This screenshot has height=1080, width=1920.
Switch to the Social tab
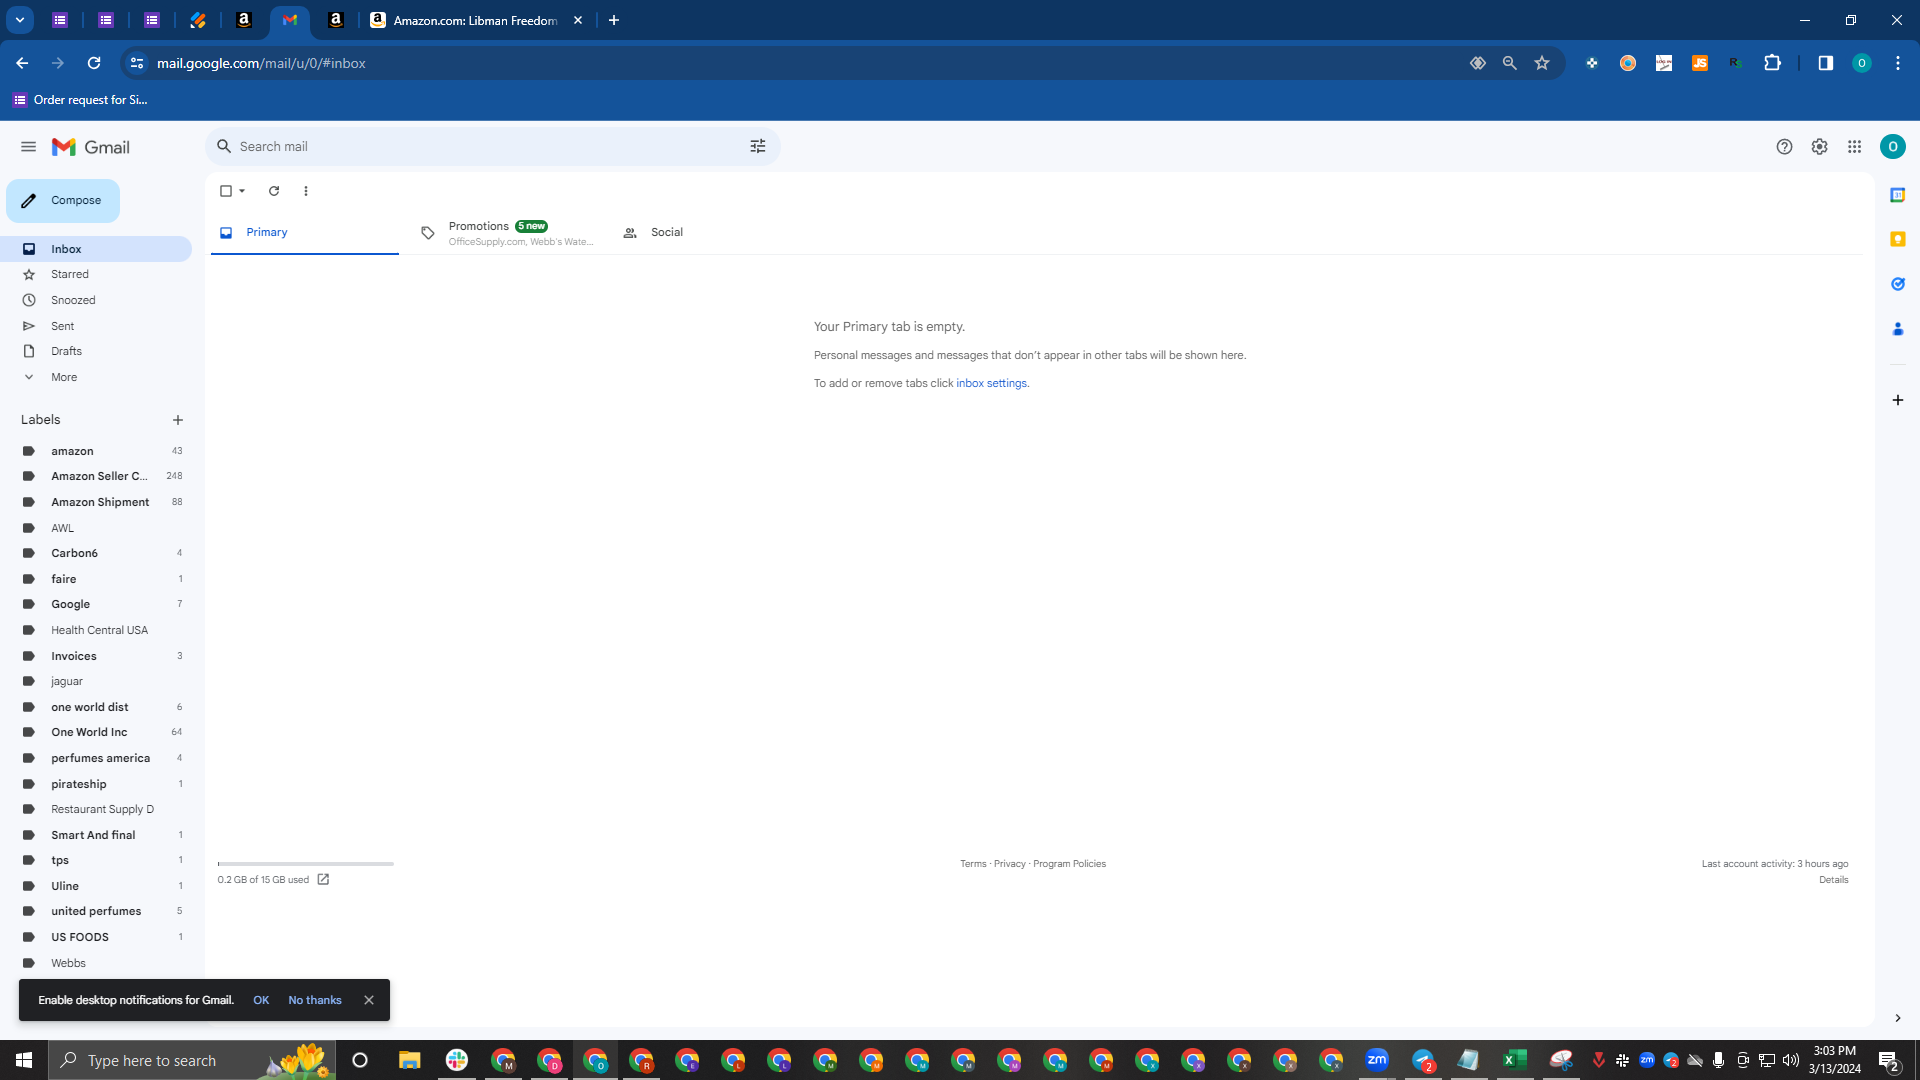(x=709, y=232)
